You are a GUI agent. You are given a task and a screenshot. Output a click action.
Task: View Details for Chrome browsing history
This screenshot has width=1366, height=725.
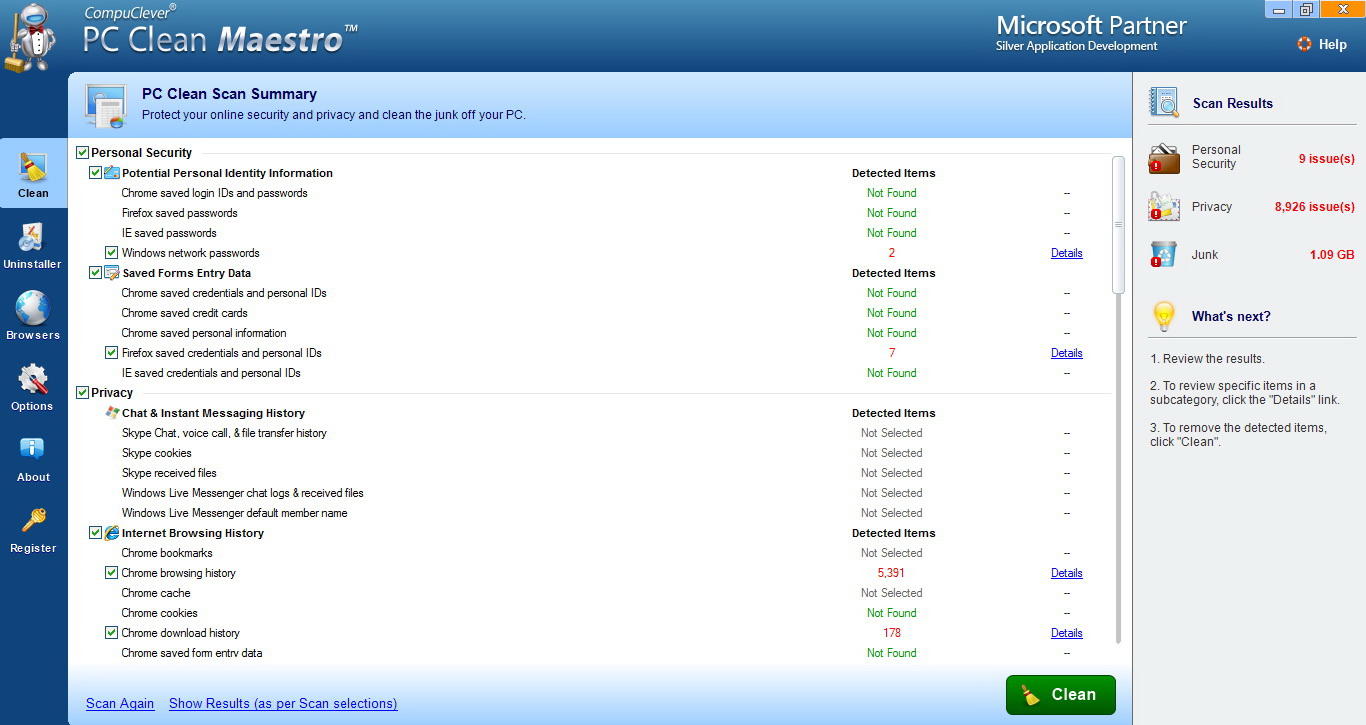[1067, 573]
